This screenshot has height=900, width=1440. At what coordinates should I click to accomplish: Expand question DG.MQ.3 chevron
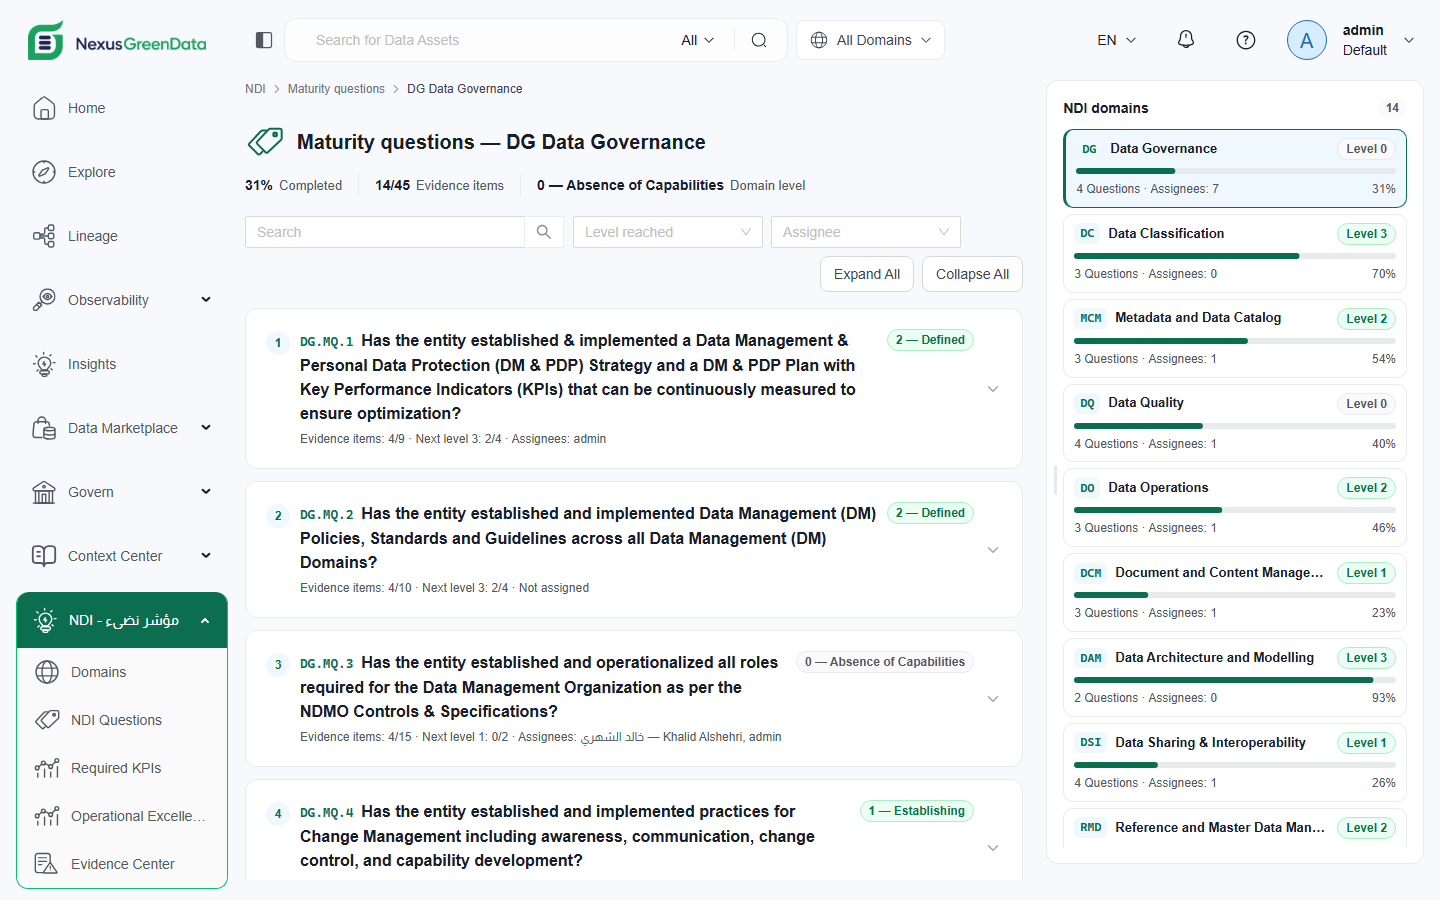click(x=993, y=699)
